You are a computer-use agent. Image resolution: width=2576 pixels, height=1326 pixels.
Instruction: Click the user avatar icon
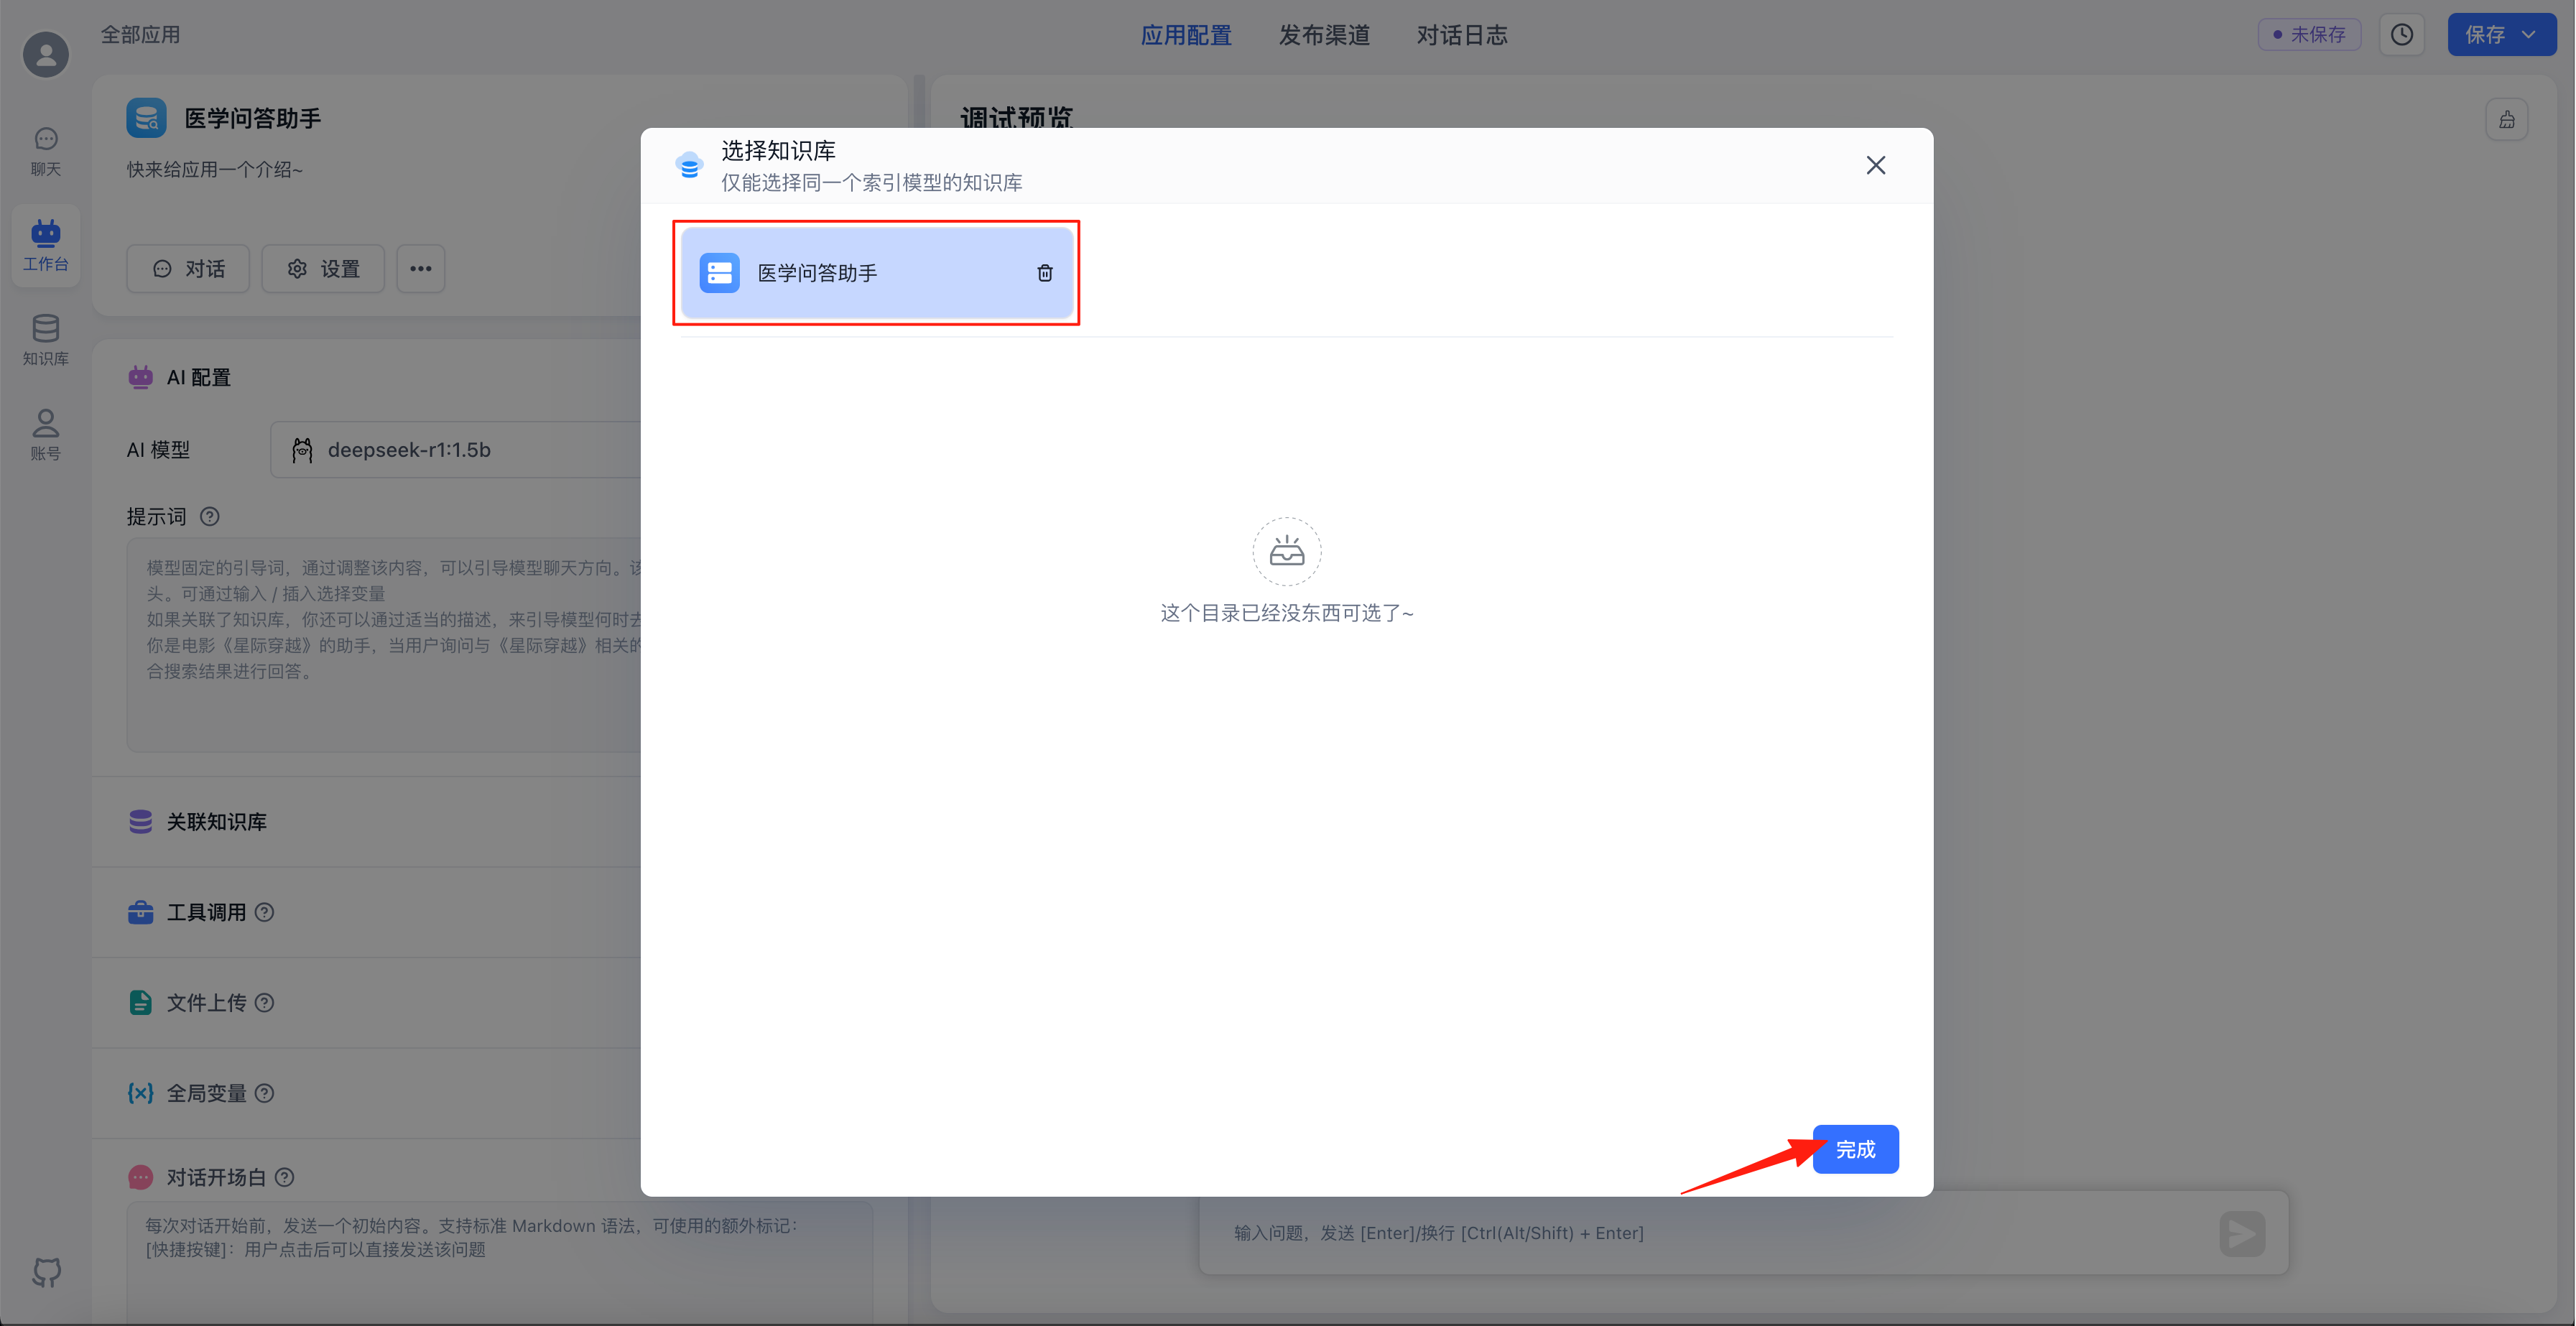coord(46,54)
